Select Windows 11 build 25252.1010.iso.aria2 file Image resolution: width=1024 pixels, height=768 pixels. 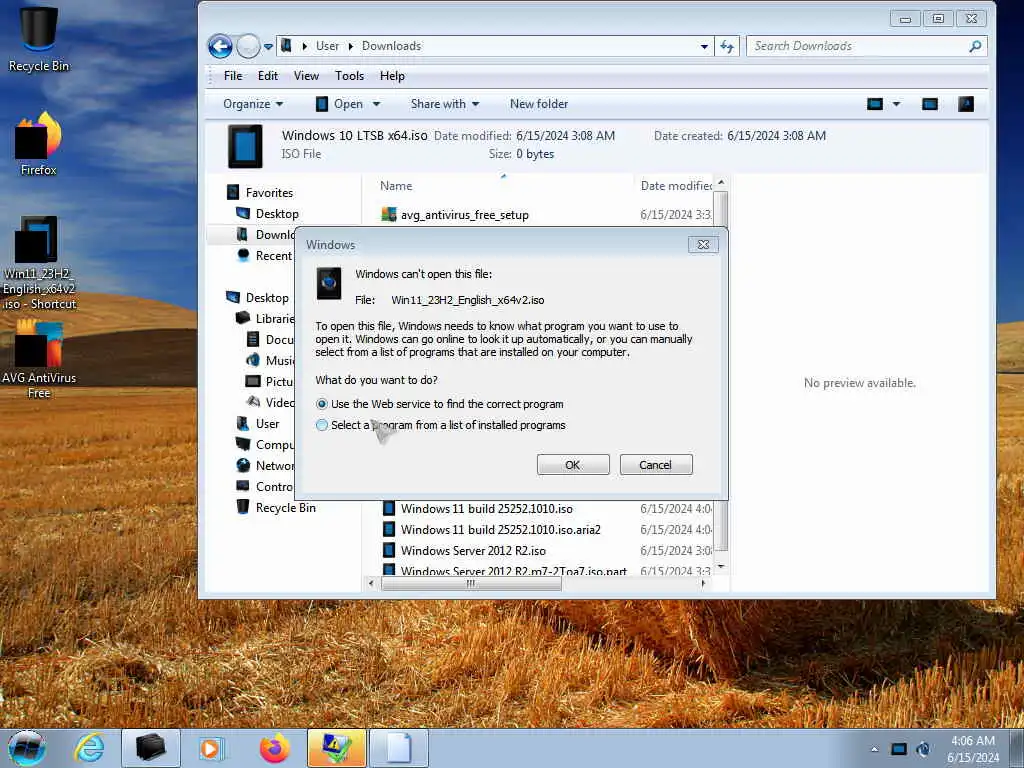(x=491, y=530)
